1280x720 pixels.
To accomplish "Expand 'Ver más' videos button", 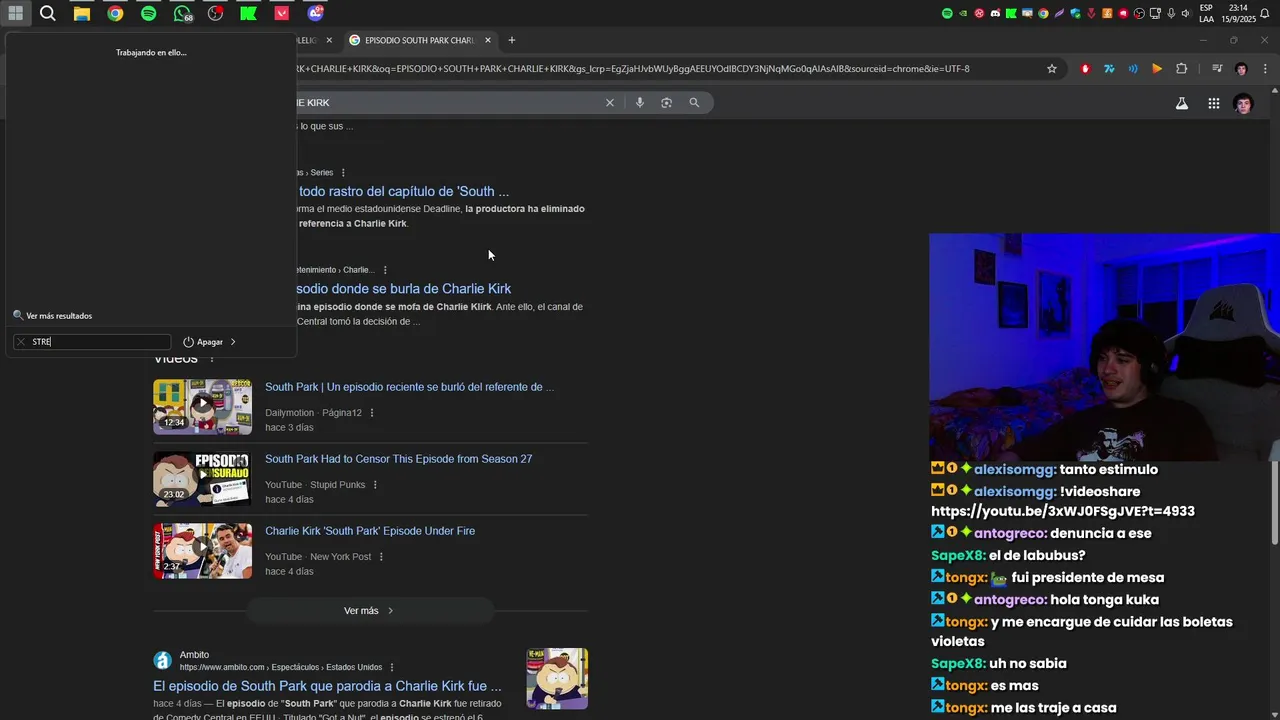I will click(370, 611).
